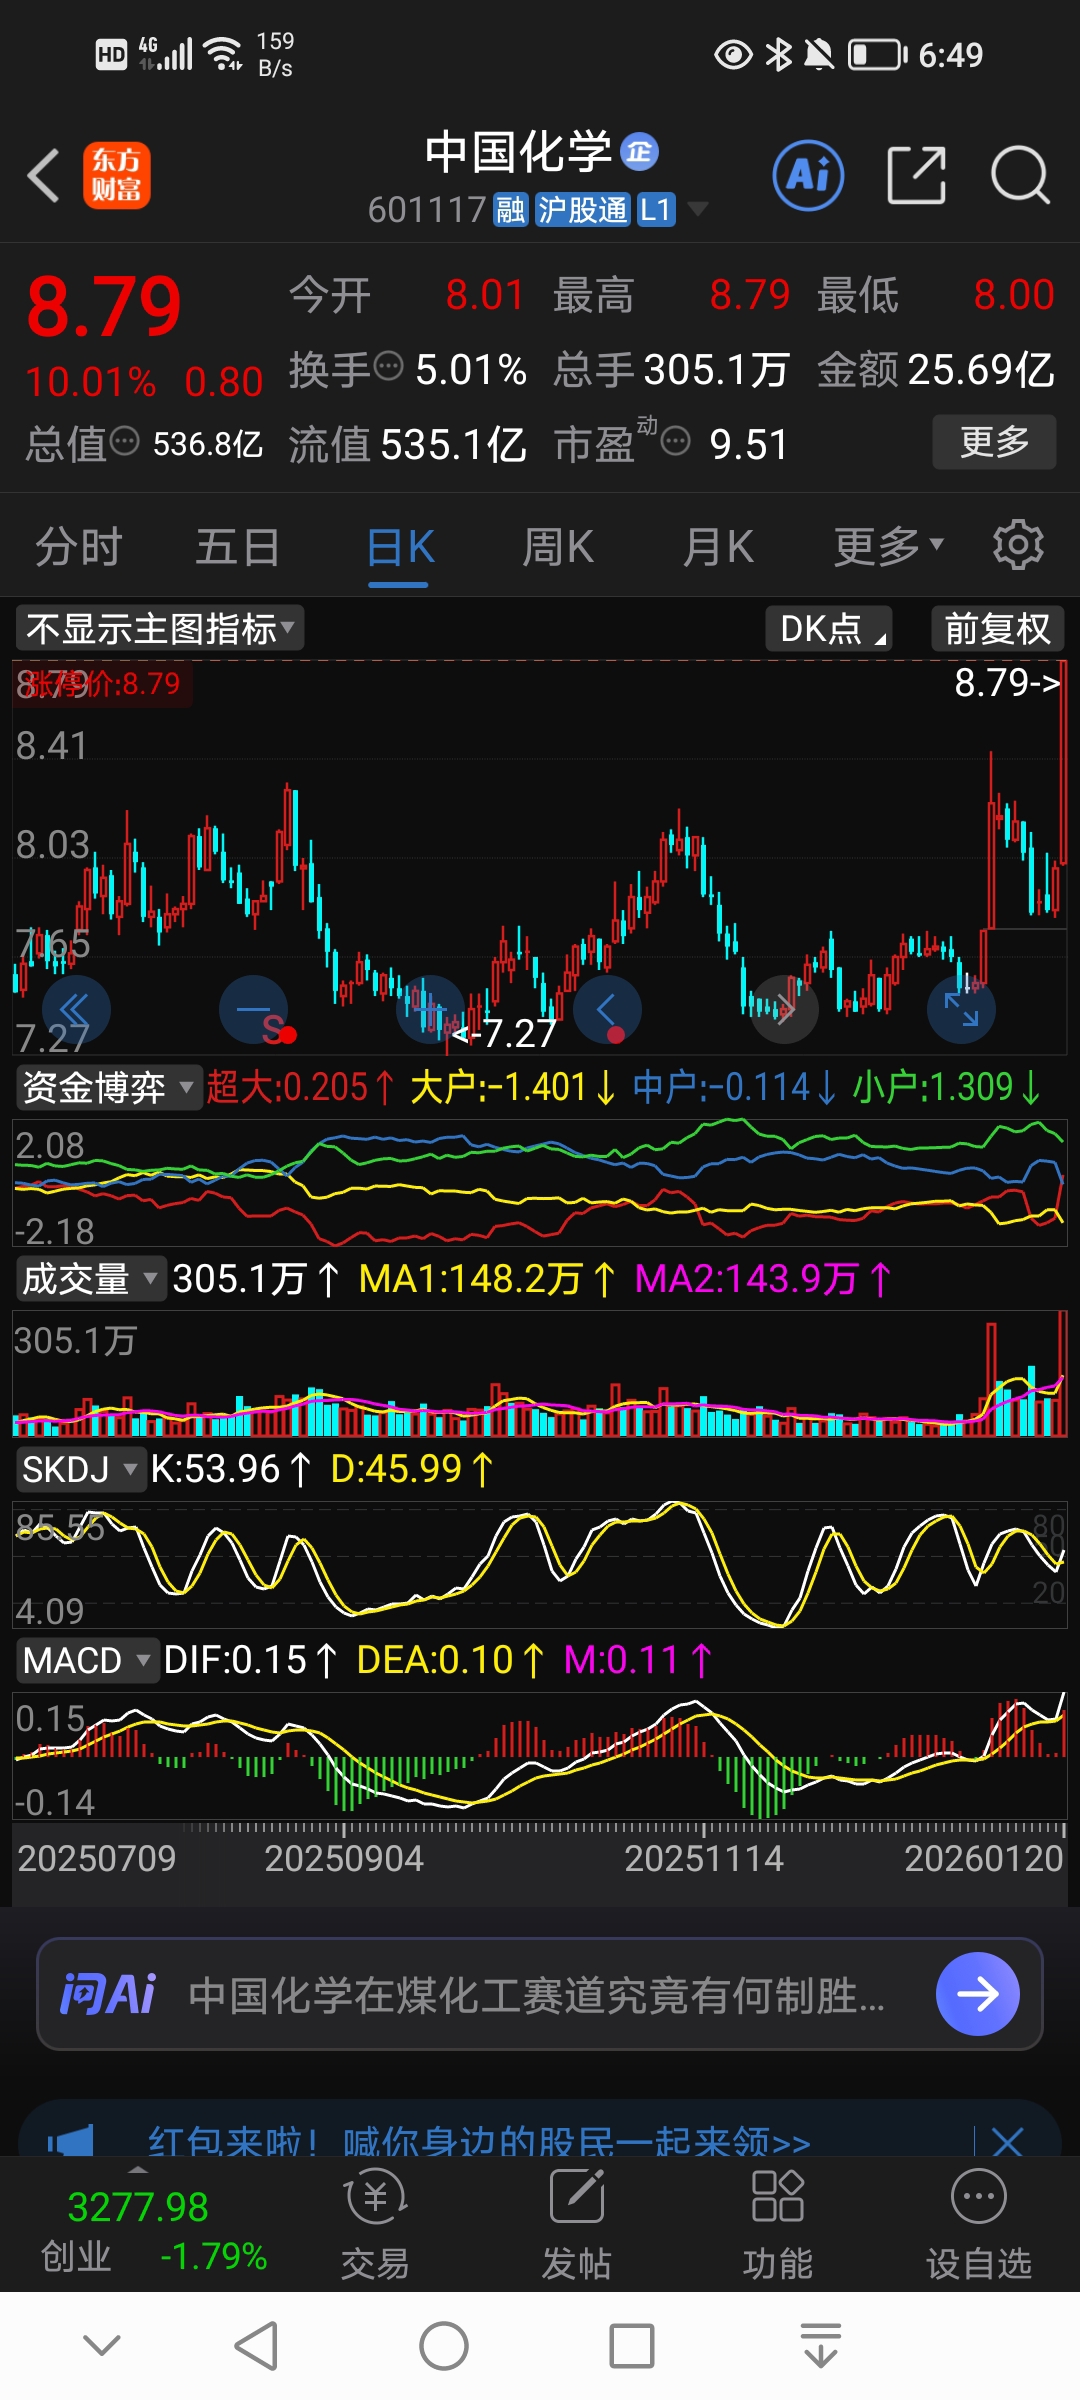Change the 前复权 adjustment mode
Image resolution: width=1080 pixels, height=2400 pixels.
click(998, 629)
